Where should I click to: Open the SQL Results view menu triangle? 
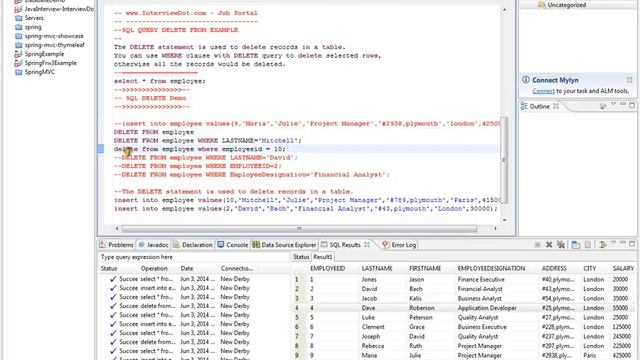(613, 243)
